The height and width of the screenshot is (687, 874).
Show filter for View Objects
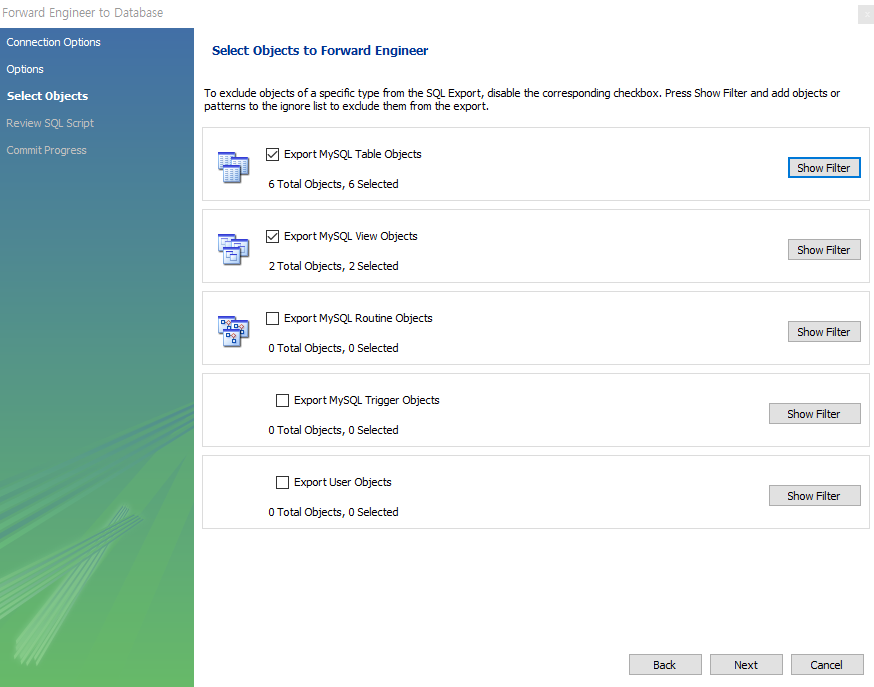click(824, 250)
